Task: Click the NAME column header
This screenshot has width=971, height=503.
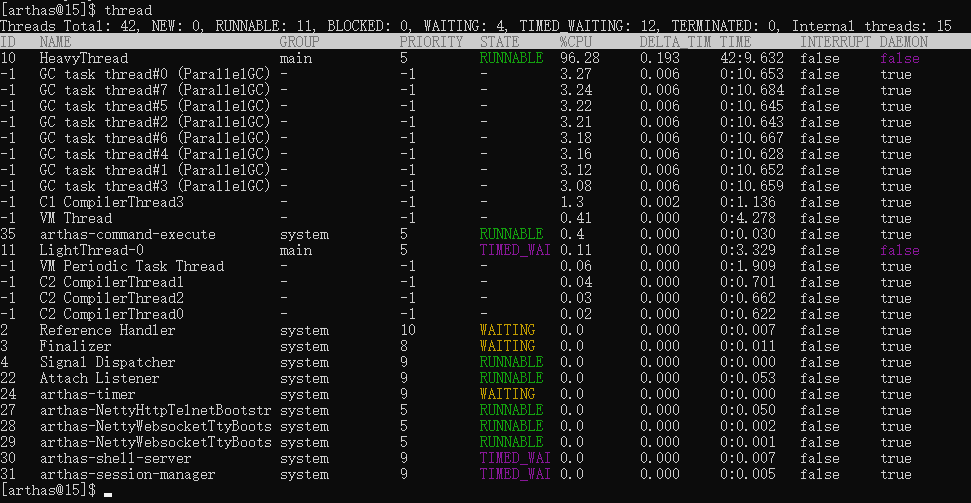Action: (55, 42)
